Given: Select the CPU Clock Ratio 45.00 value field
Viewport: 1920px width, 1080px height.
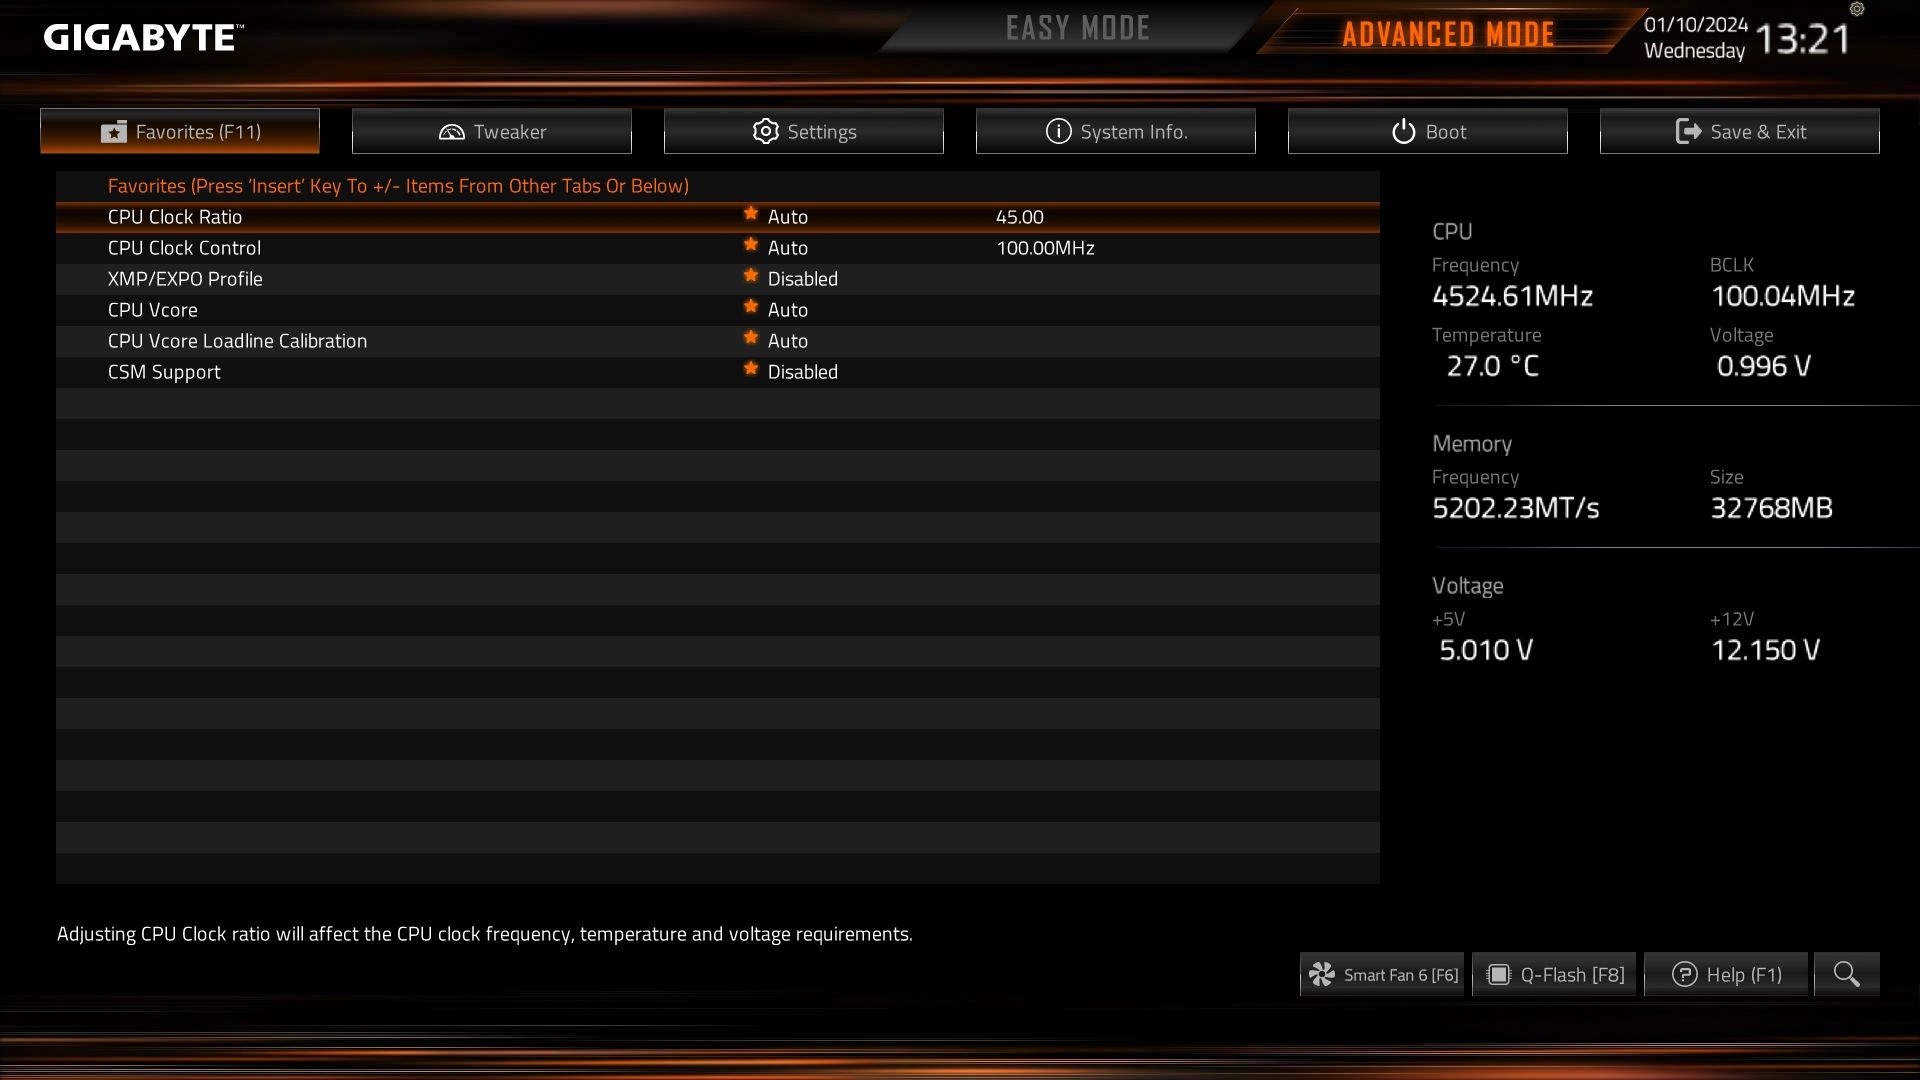Looking at the screenshot, I should [x=1020, y=217].
